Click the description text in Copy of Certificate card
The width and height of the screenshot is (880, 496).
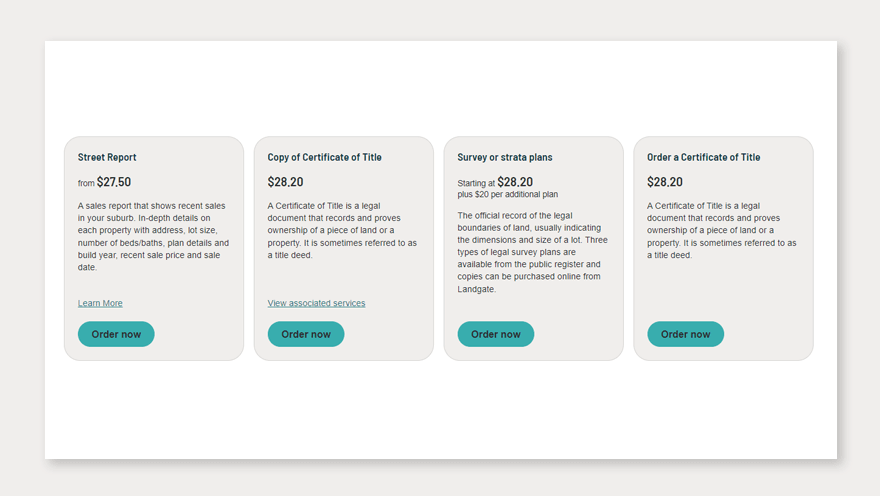pos(342,230)
